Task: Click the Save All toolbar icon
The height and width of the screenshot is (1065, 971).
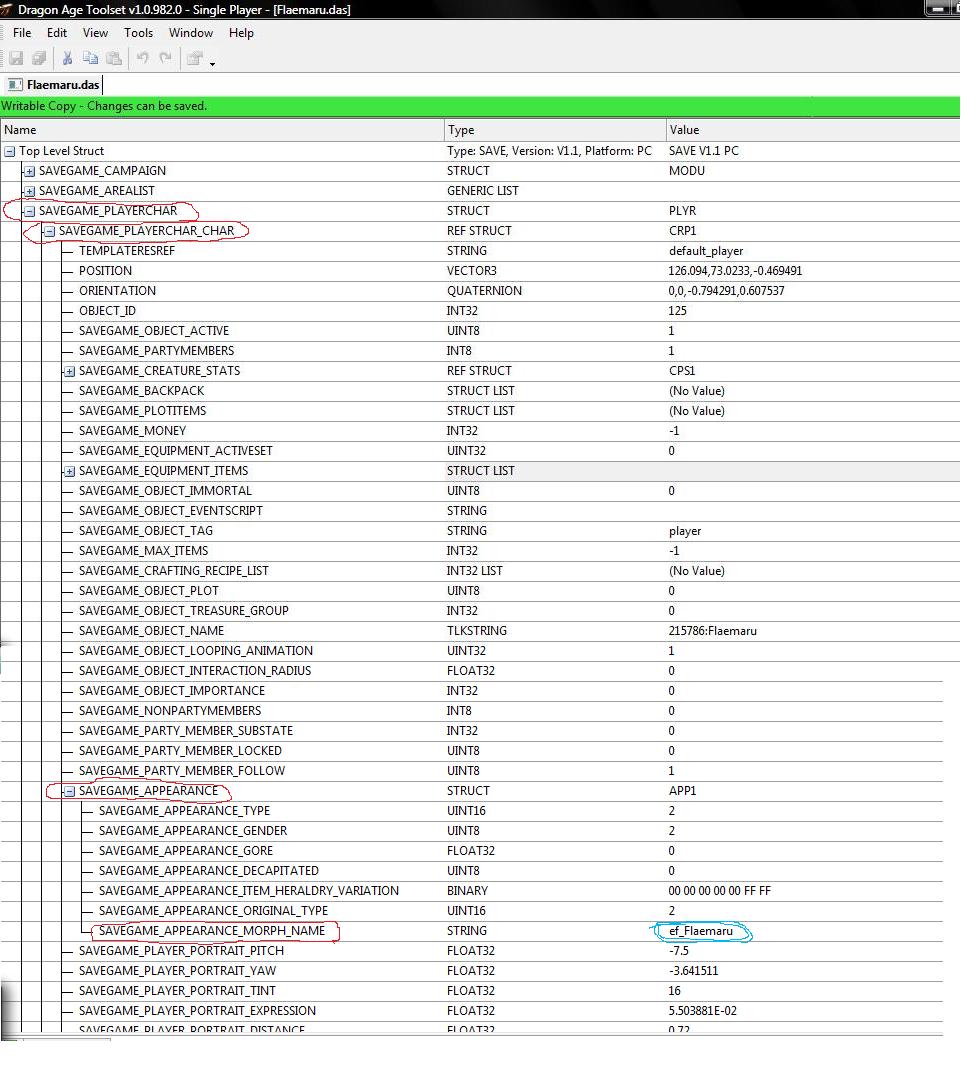Action: click(39, 59)
